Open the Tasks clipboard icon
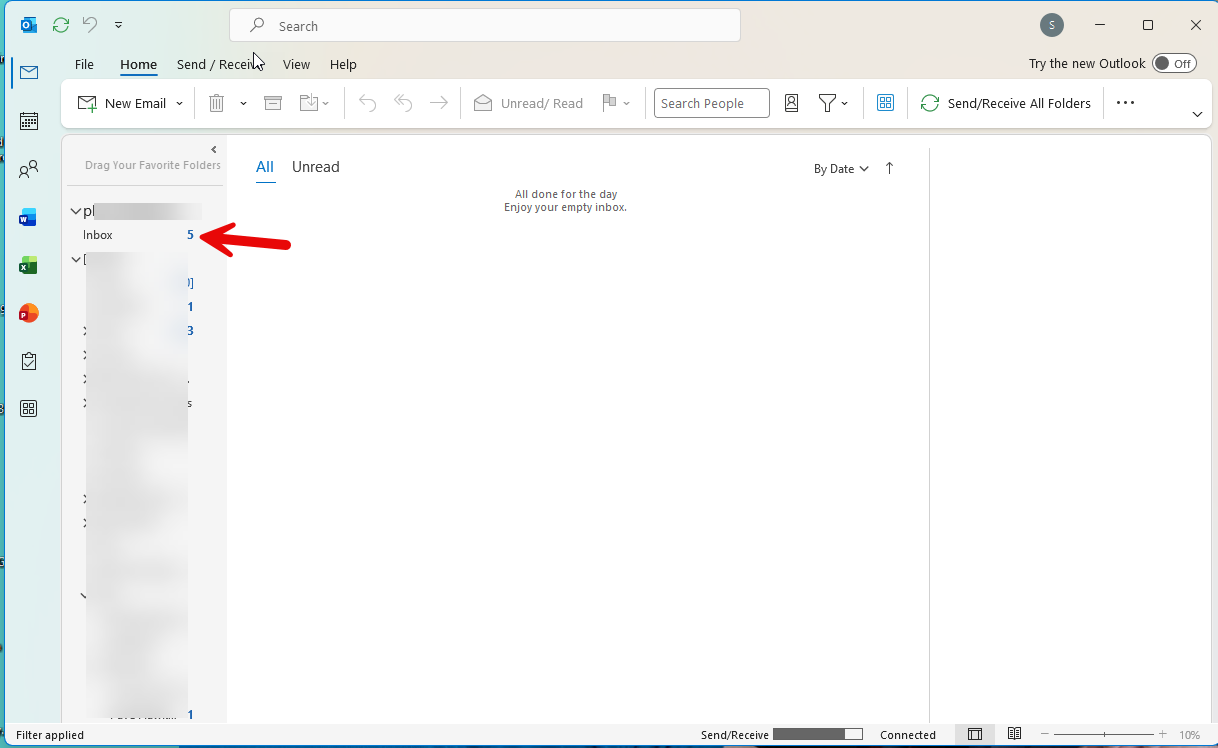Screen dimensions: 1218x748 (x=29, y=361)
